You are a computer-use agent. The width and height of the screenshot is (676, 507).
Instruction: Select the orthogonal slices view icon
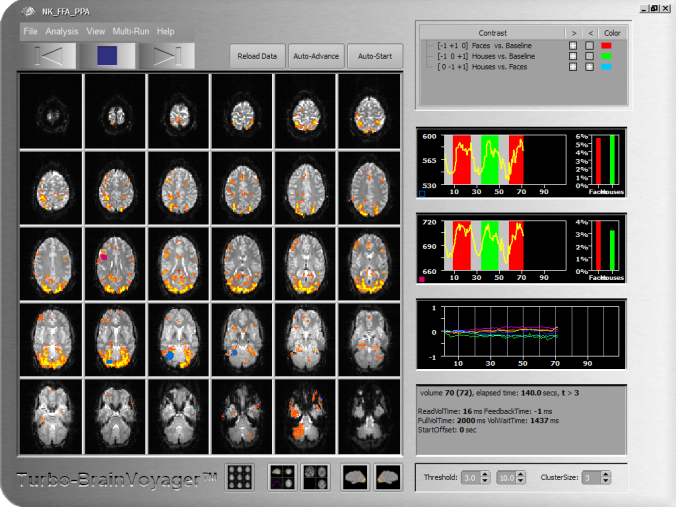coord(281,478)
